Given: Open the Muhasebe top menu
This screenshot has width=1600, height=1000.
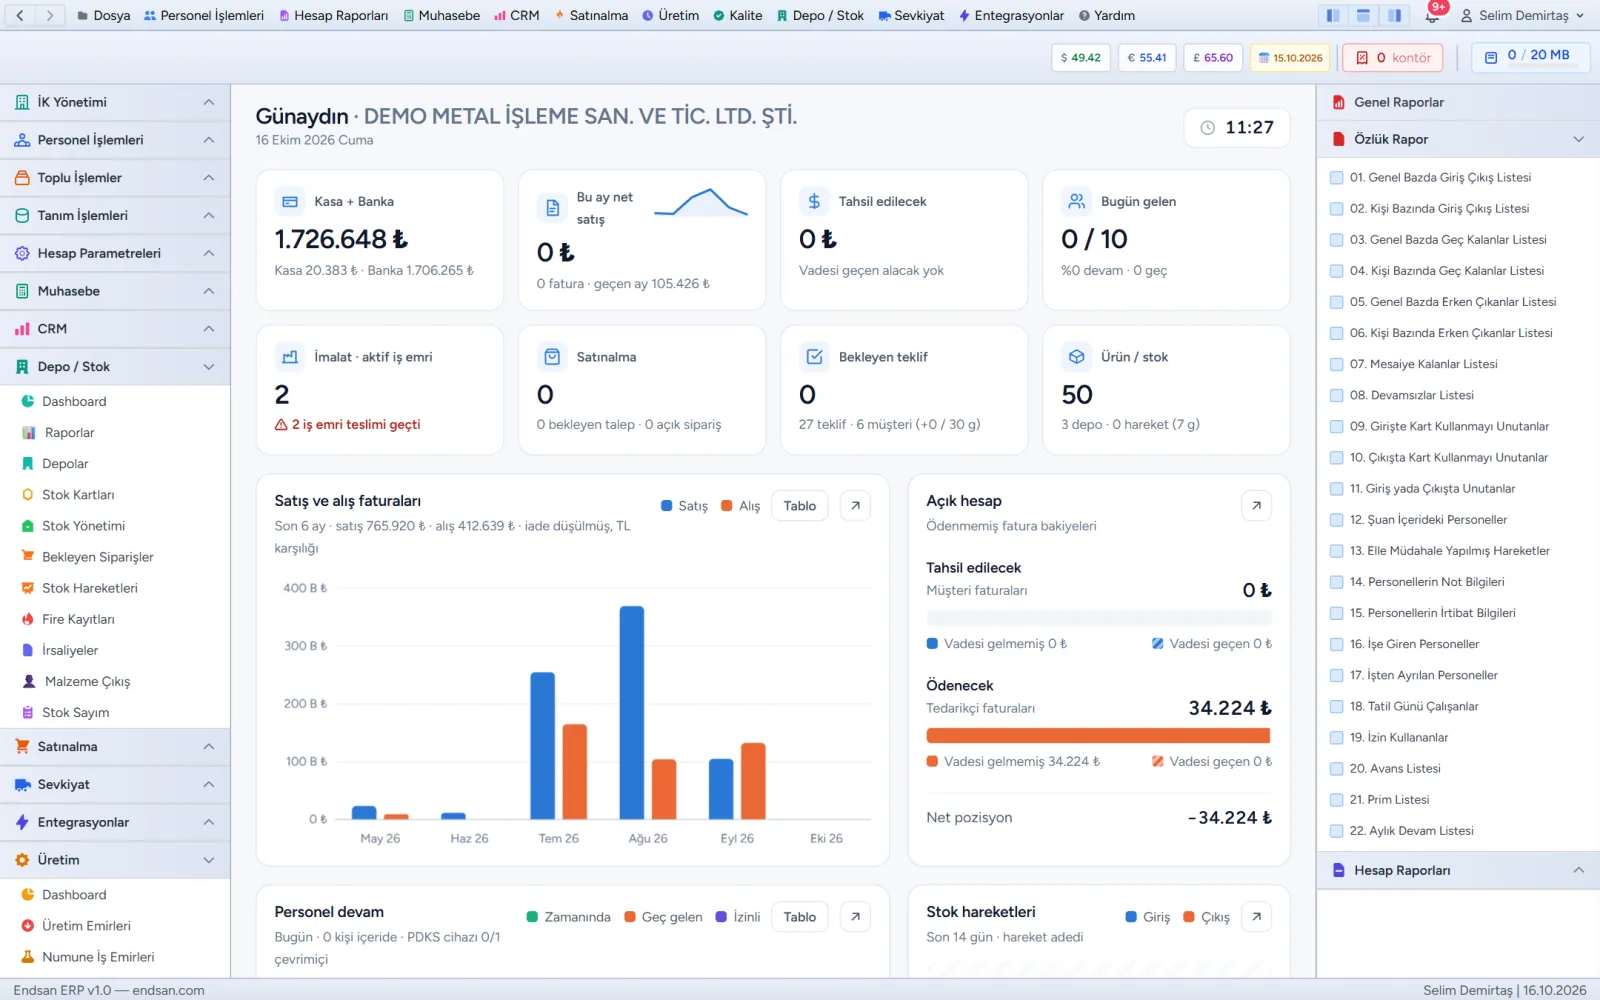Looking at the screenshot, I should coord(441,15).
